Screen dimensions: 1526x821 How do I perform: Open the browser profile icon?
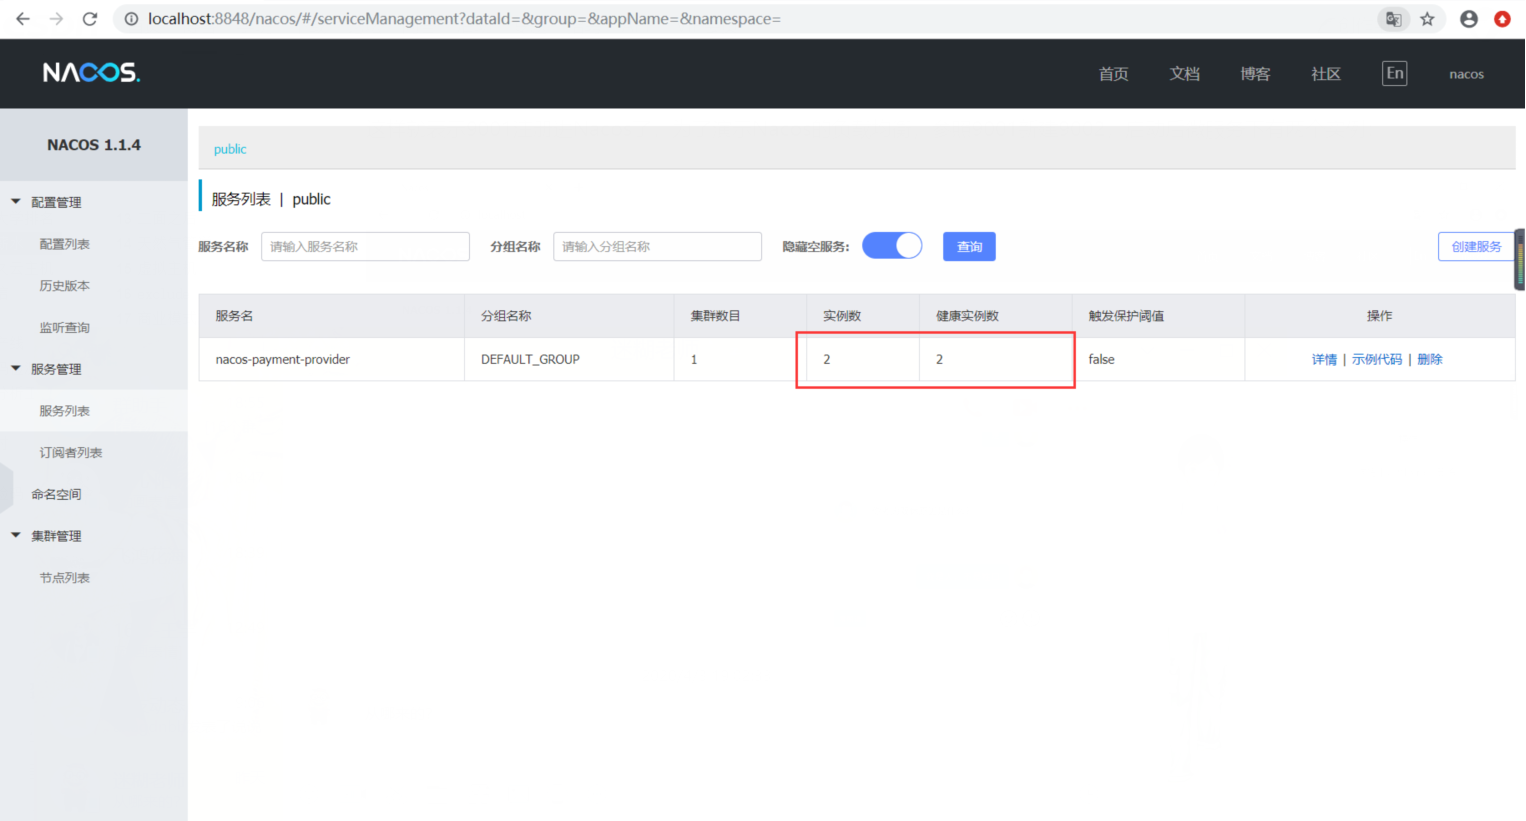(x=1468, y=19)
